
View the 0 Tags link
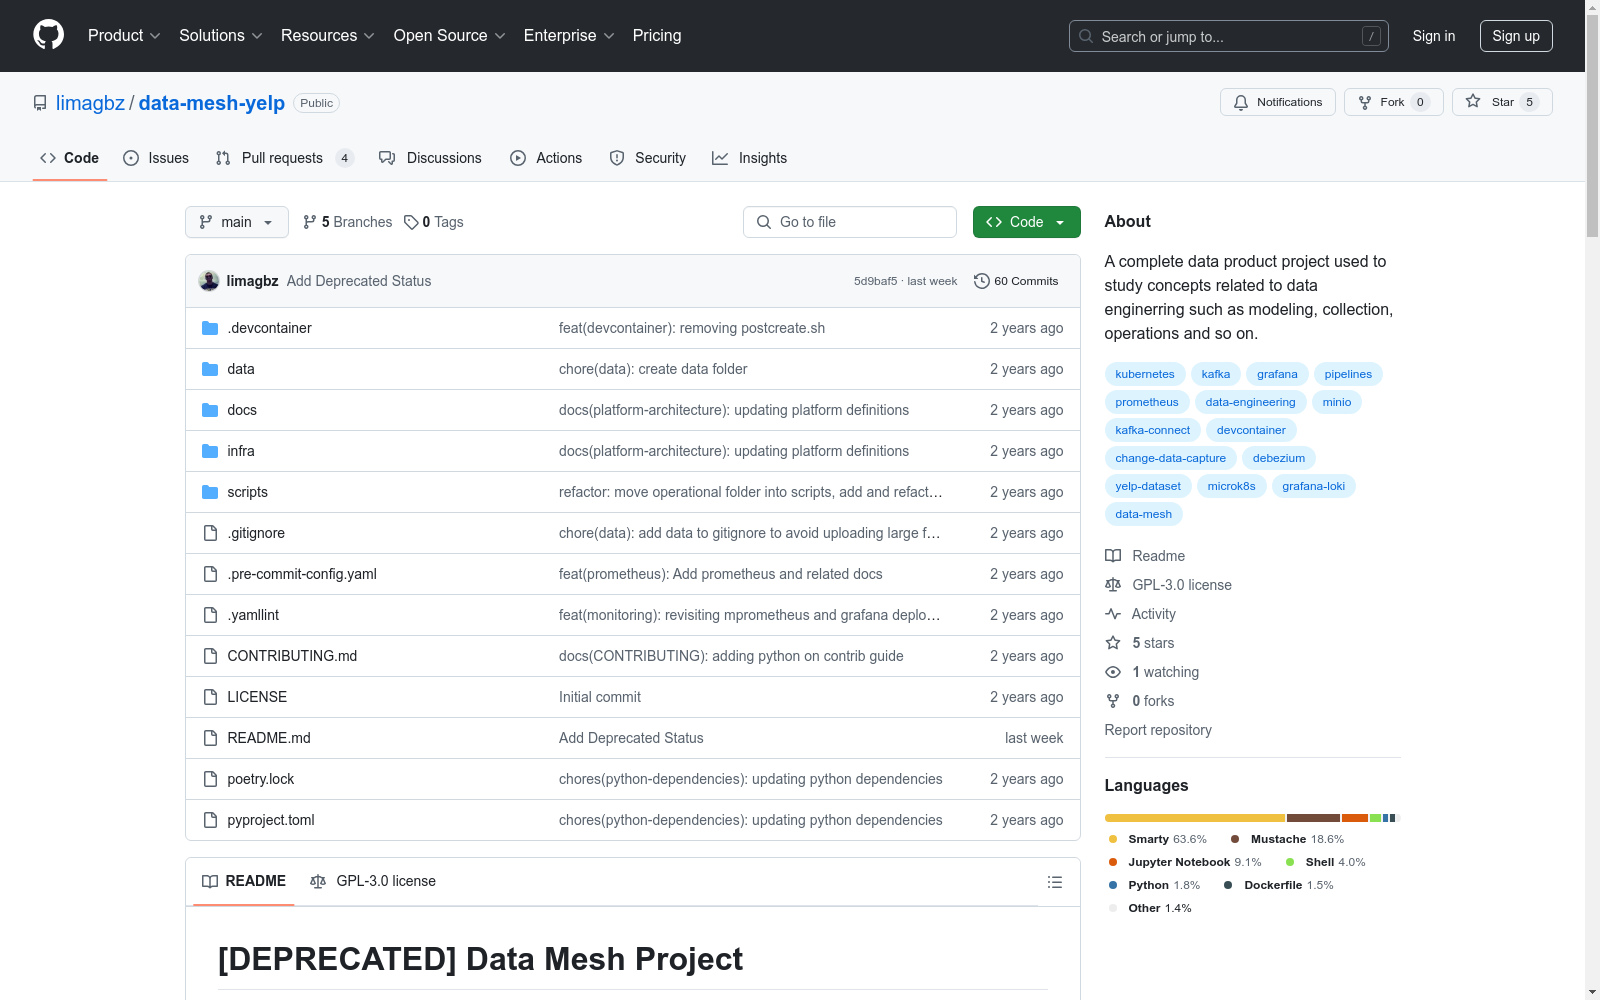pyautogui.click(x=434, y=222)
